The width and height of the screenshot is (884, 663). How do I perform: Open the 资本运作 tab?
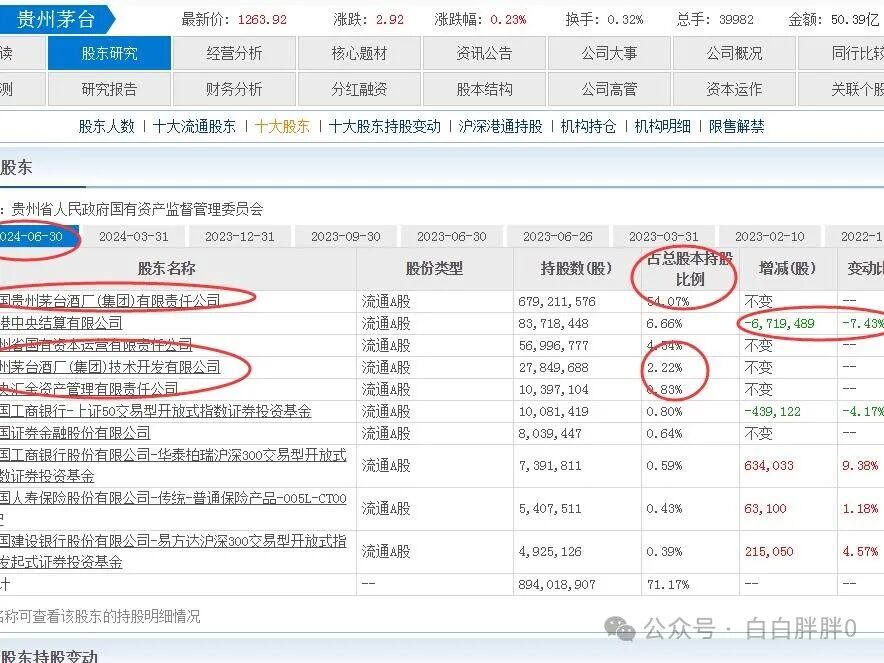tap(735, 89)
